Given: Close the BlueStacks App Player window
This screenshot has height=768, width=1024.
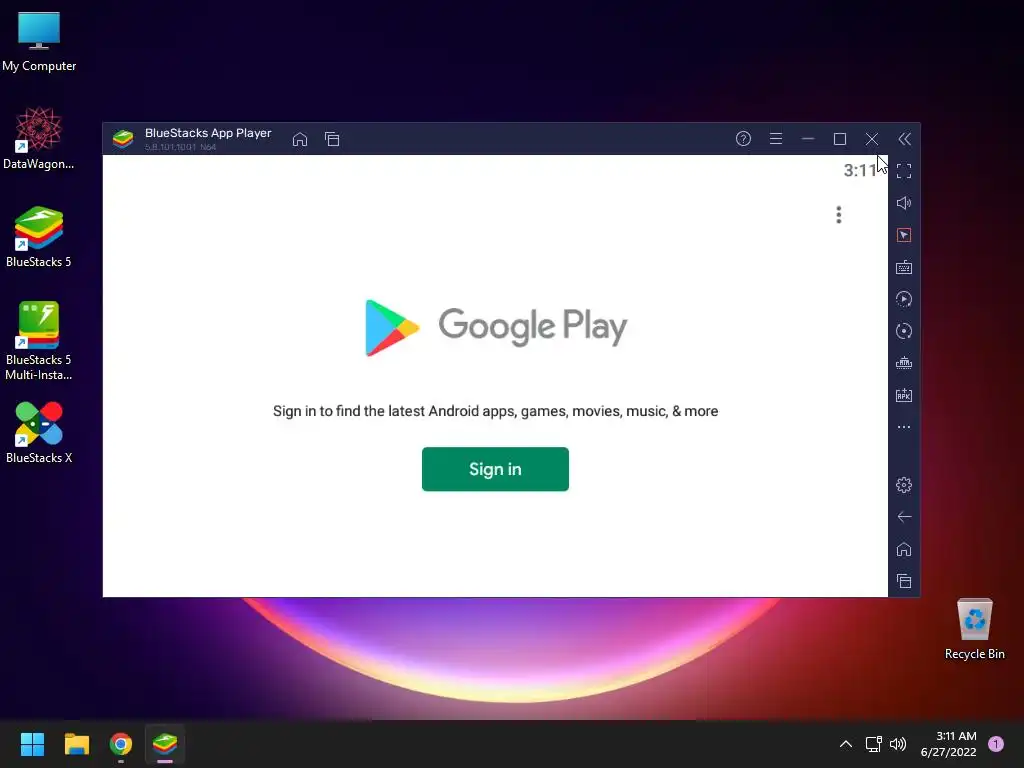Looking at the screenshot, I should (x=872, y=139).
